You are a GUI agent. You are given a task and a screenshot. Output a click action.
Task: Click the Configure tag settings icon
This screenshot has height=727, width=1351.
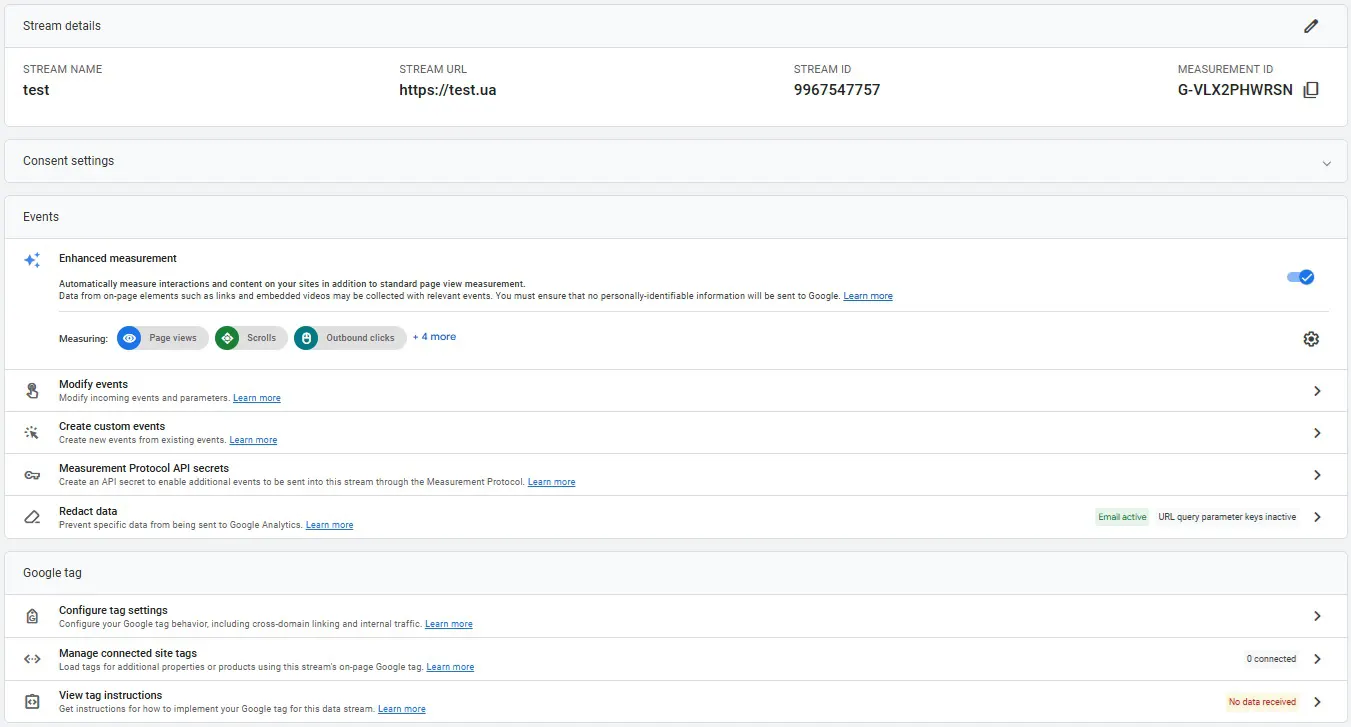click(32, 616)
